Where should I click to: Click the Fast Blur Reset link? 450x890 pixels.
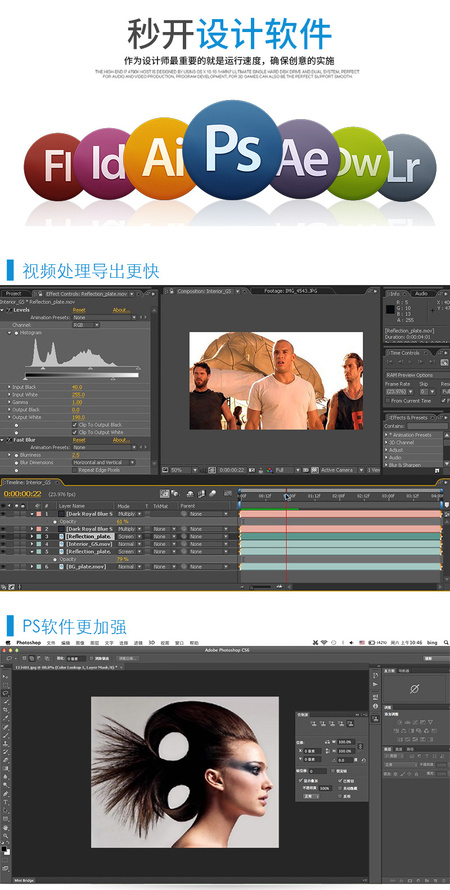[x=79, y=440]
